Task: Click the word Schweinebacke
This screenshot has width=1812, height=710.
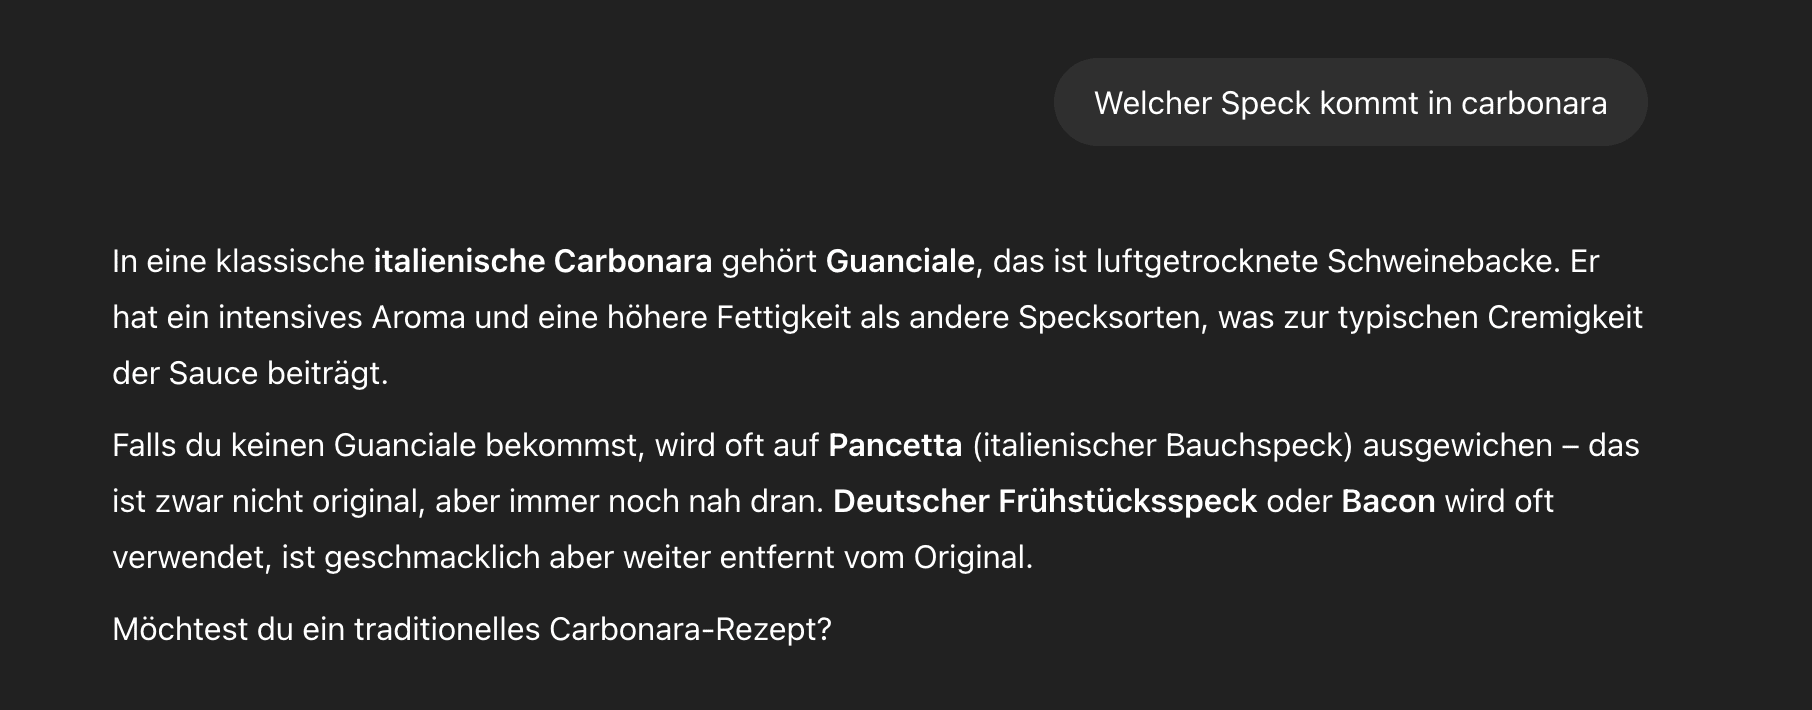Action: [1443, 262]
